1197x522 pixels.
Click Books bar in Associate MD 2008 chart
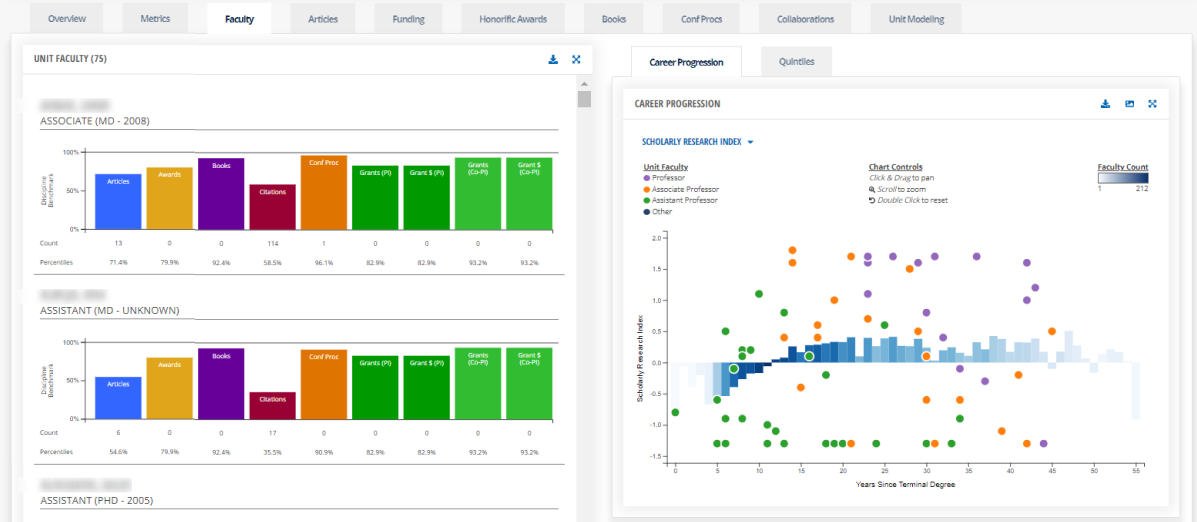pyautogui.click(x=221, y=194)
